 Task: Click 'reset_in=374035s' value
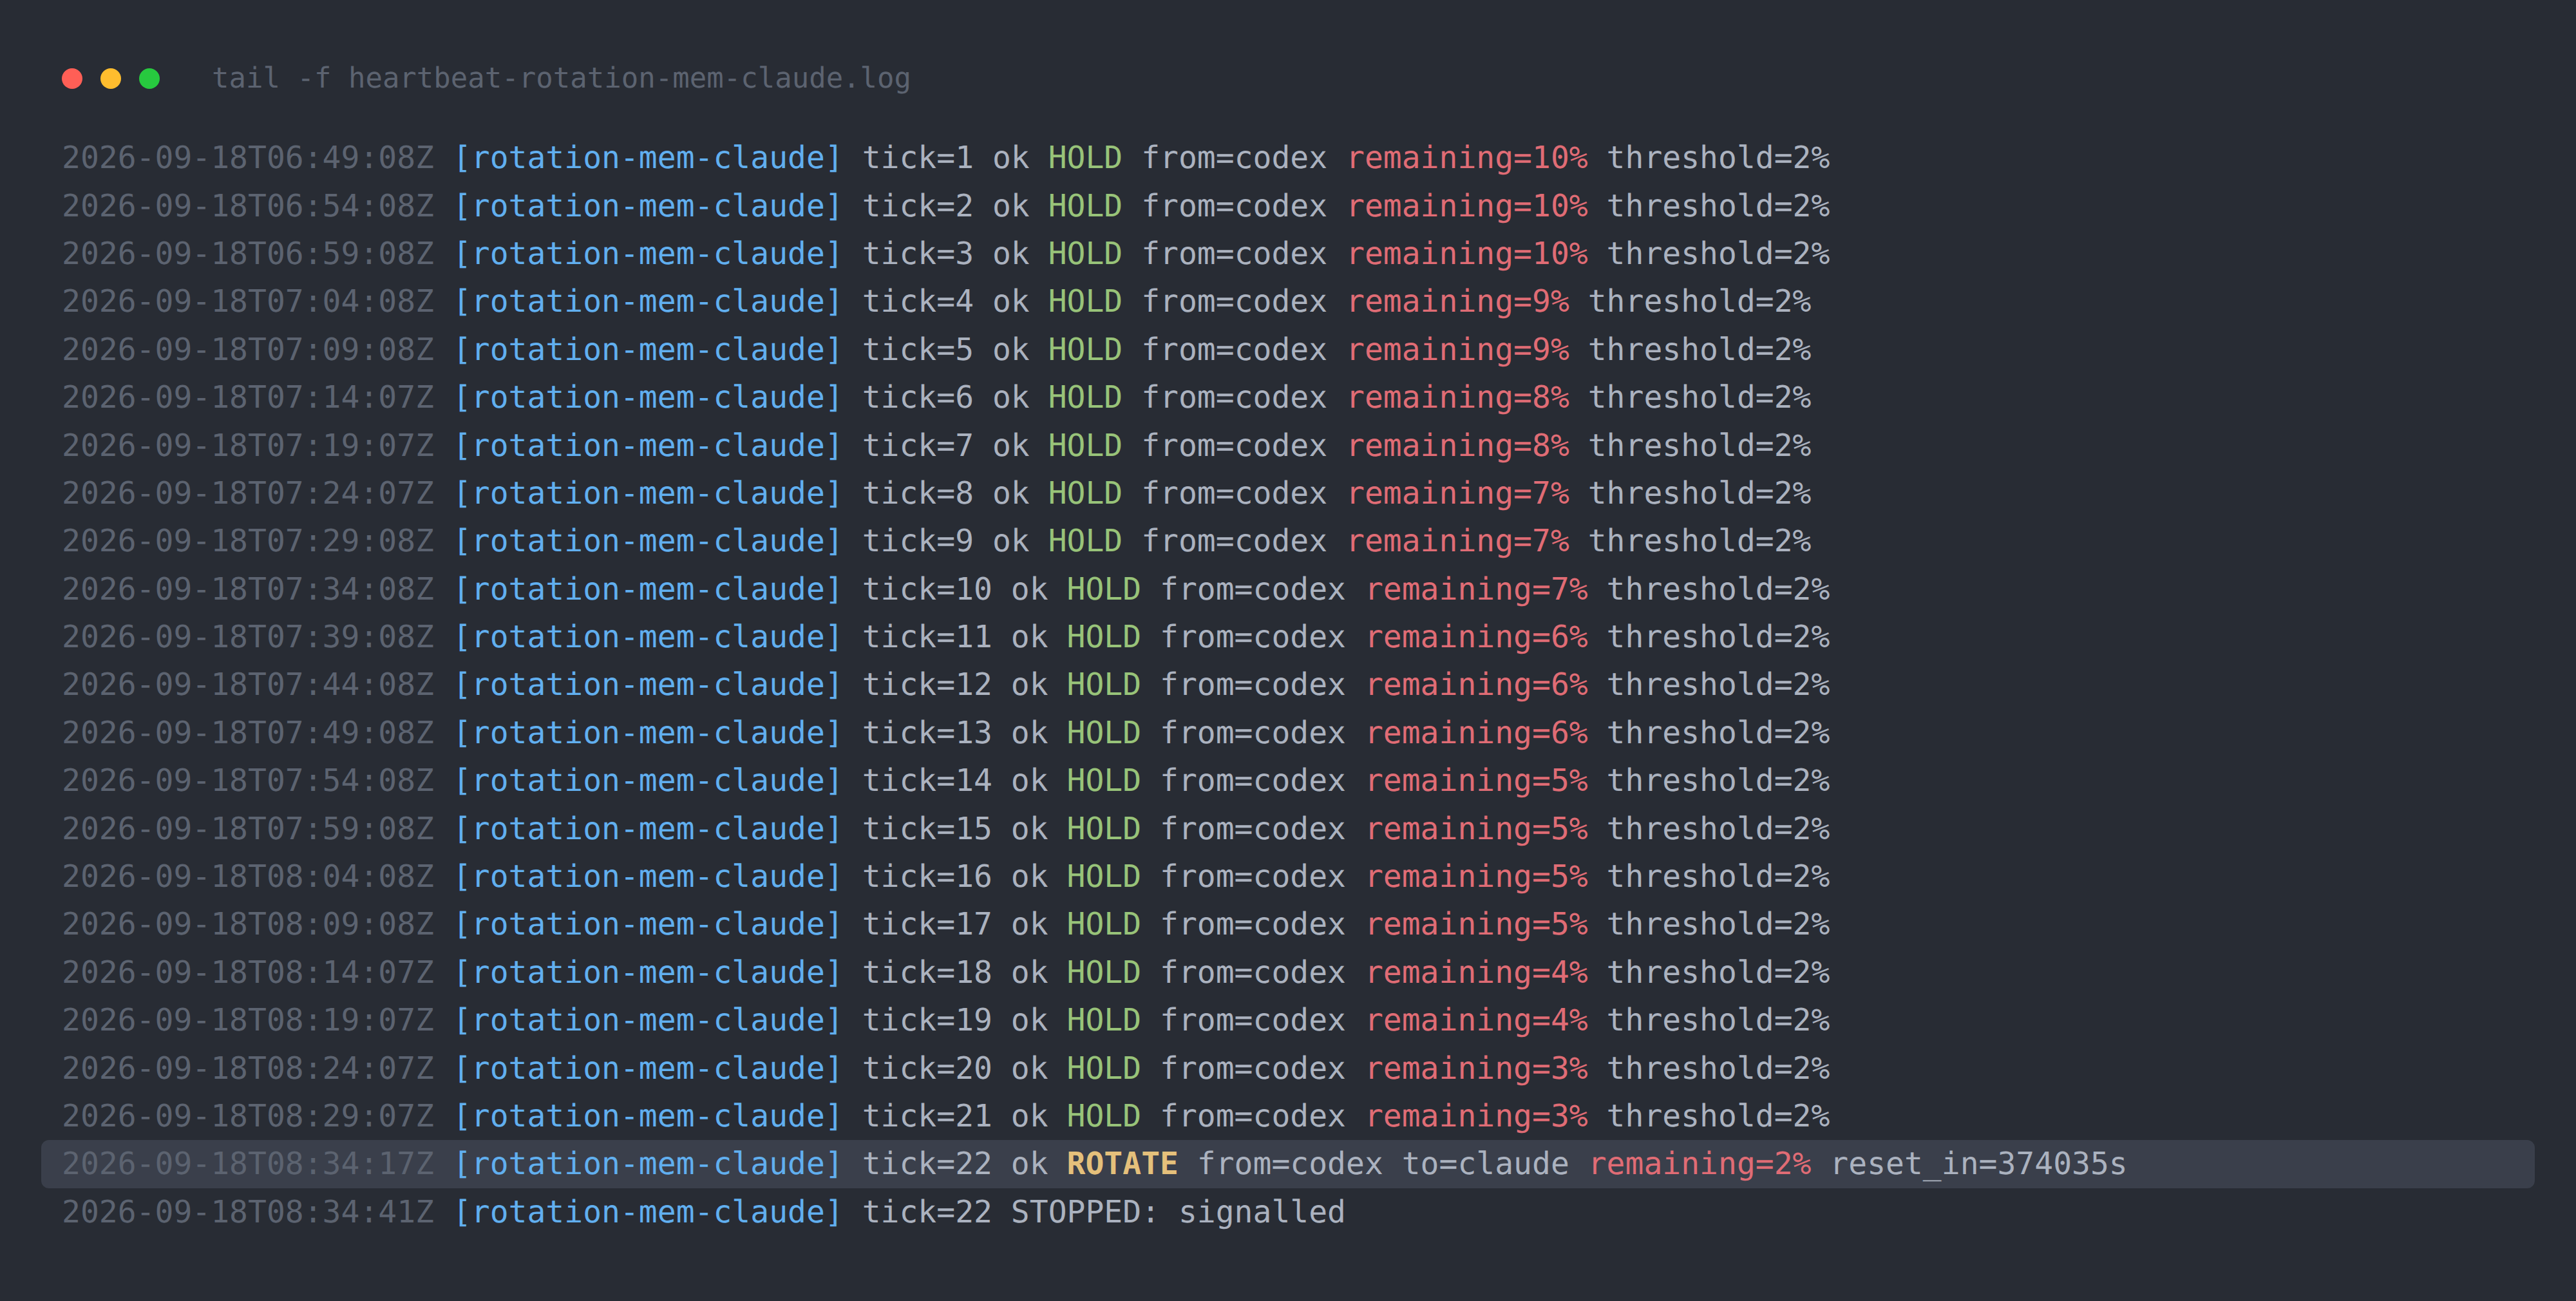[1979, 1164]
